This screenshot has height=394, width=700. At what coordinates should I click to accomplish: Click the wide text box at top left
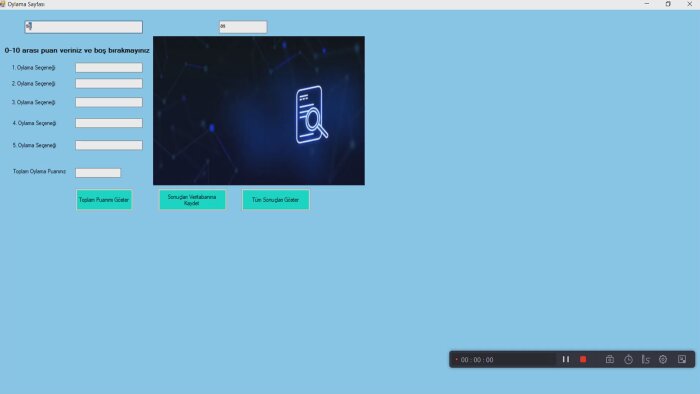(83, 27)
